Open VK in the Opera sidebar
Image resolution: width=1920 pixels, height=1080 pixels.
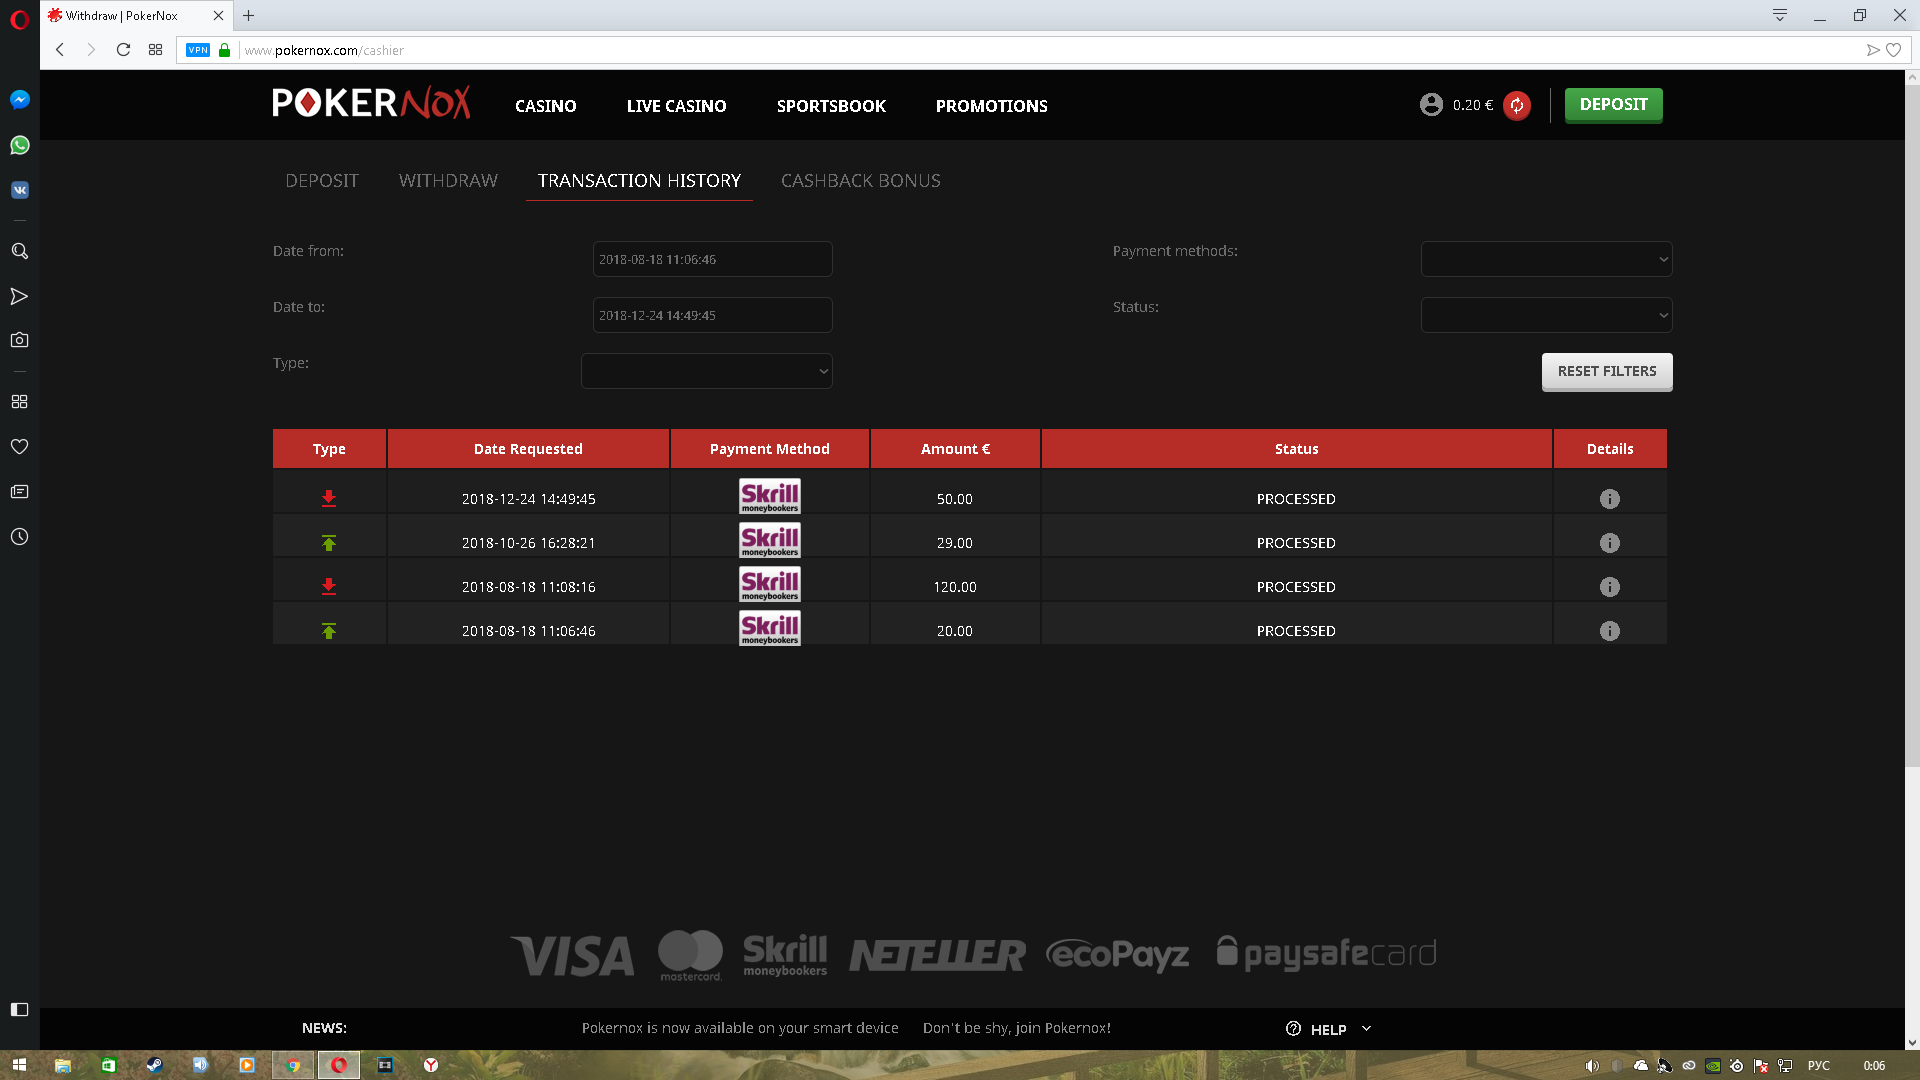[19, 190]
